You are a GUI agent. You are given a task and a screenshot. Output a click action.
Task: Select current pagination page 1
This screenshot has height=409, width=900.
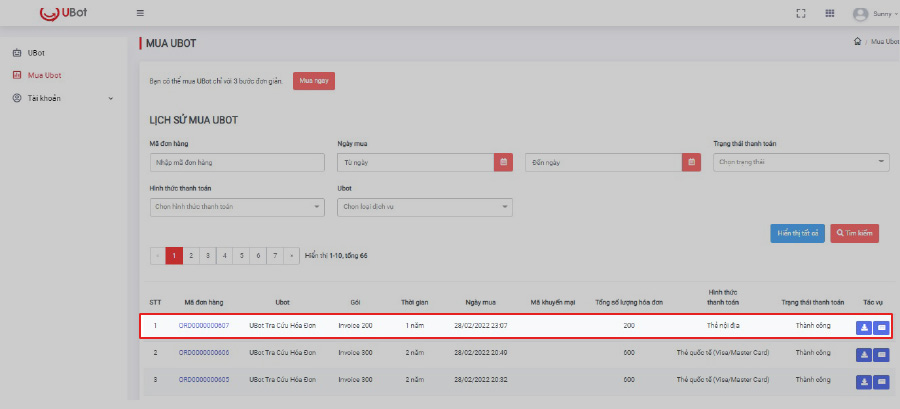pos(174,256)
